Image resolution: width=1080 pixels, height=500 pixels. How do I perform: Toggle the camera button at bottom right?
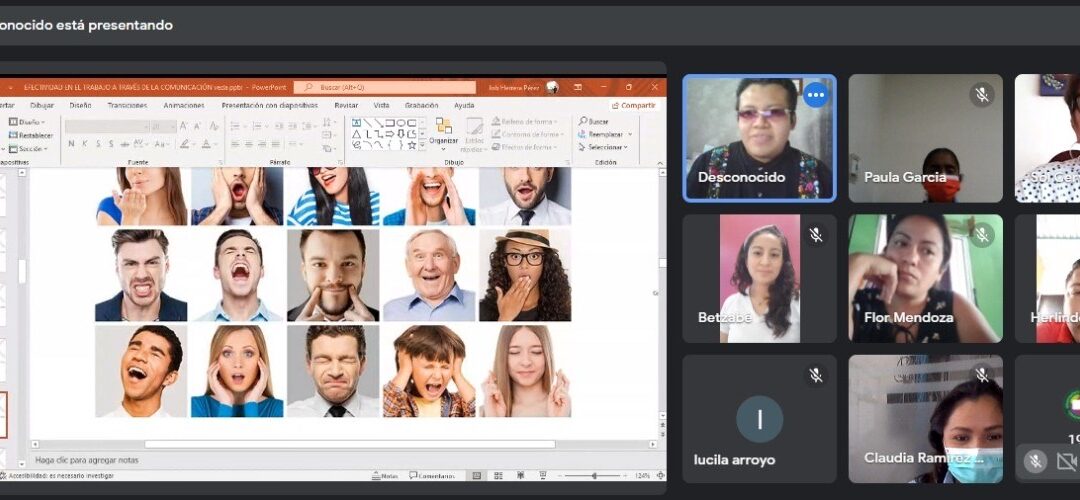click(x=1067, y=460)
